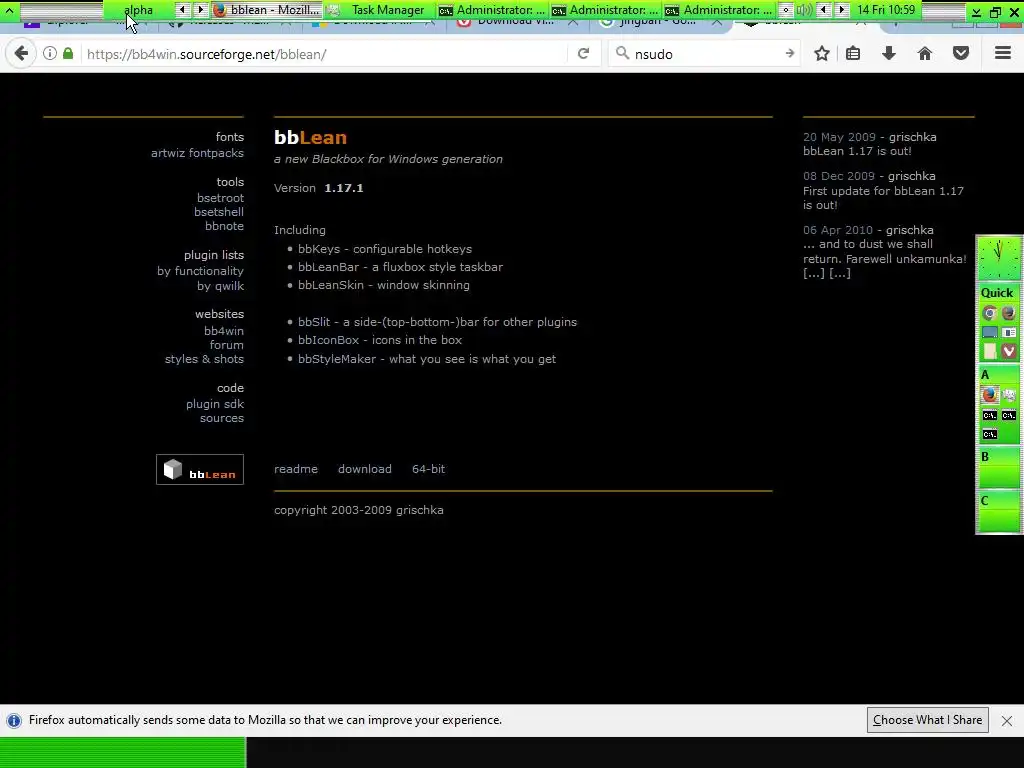This screenshot has width=1024, height=768.
Task: Launch Chrome from the Quick group
Action: [989, 313]
